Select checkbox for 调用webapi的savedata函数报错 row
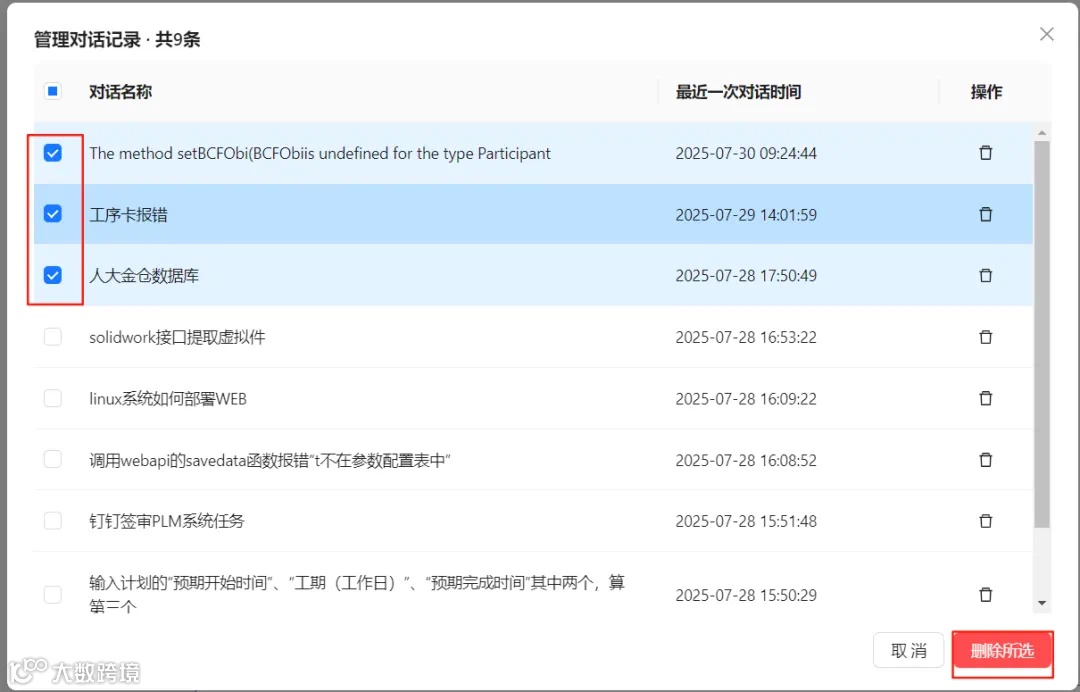Viewport: 1080px width, 692px height. 53,459
